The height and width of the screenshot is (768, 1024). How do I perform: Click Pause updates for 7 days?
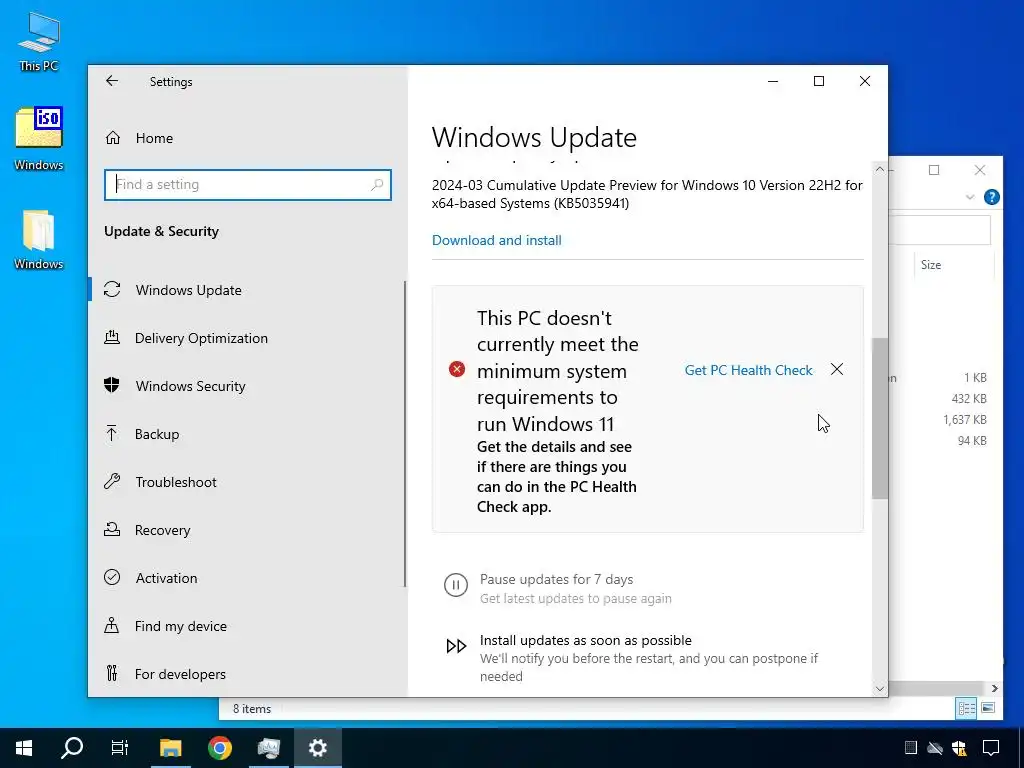coord(556,579)
